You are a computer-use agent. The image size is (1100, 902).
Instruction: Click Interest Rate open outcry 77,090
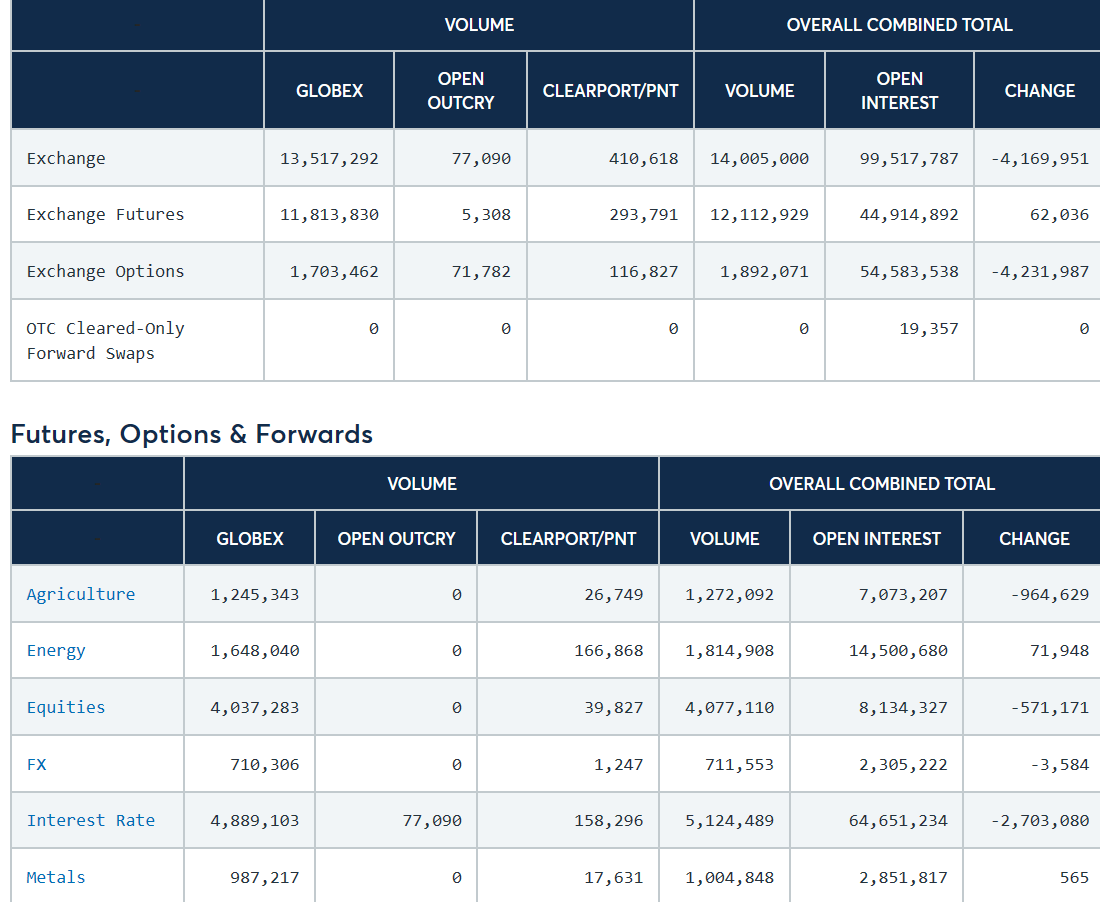pyautogui.click(x=432, y=821)
